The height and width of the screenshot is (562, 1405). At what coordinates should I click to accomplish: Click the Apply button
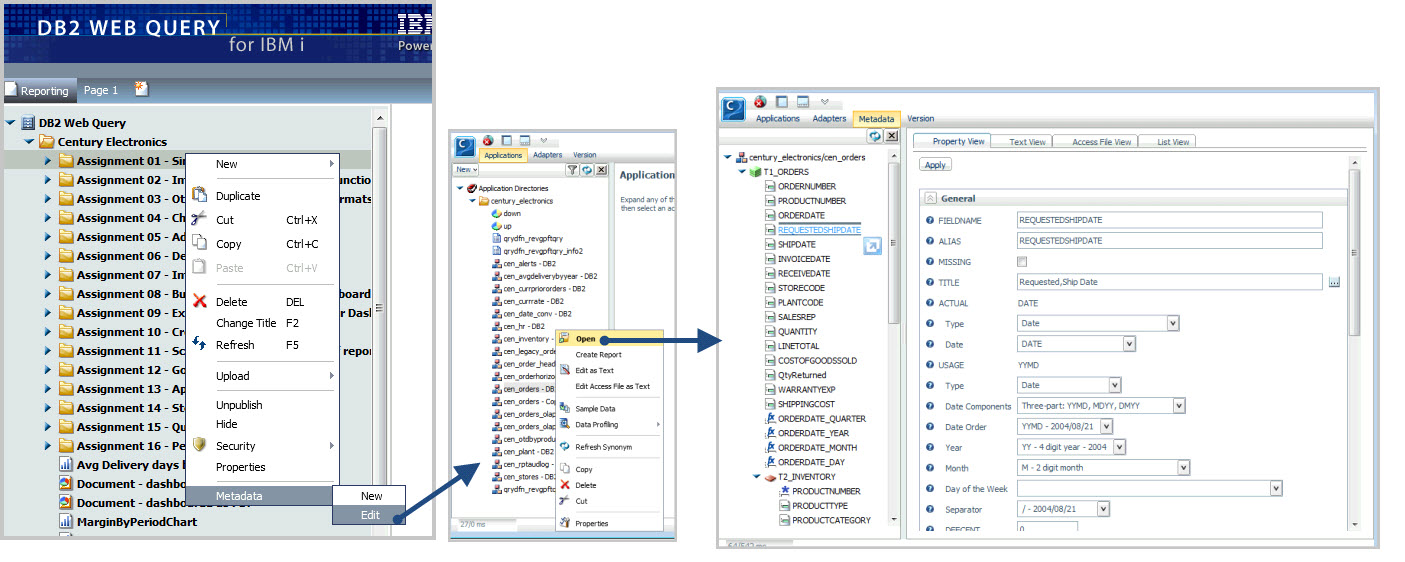coord(935,165)
